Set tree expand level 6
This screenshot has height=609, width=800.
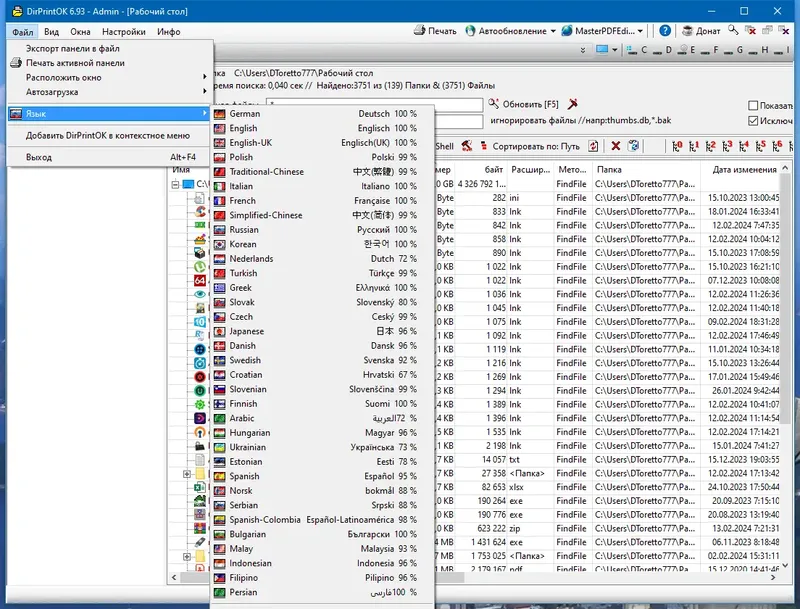coord(778,146)
